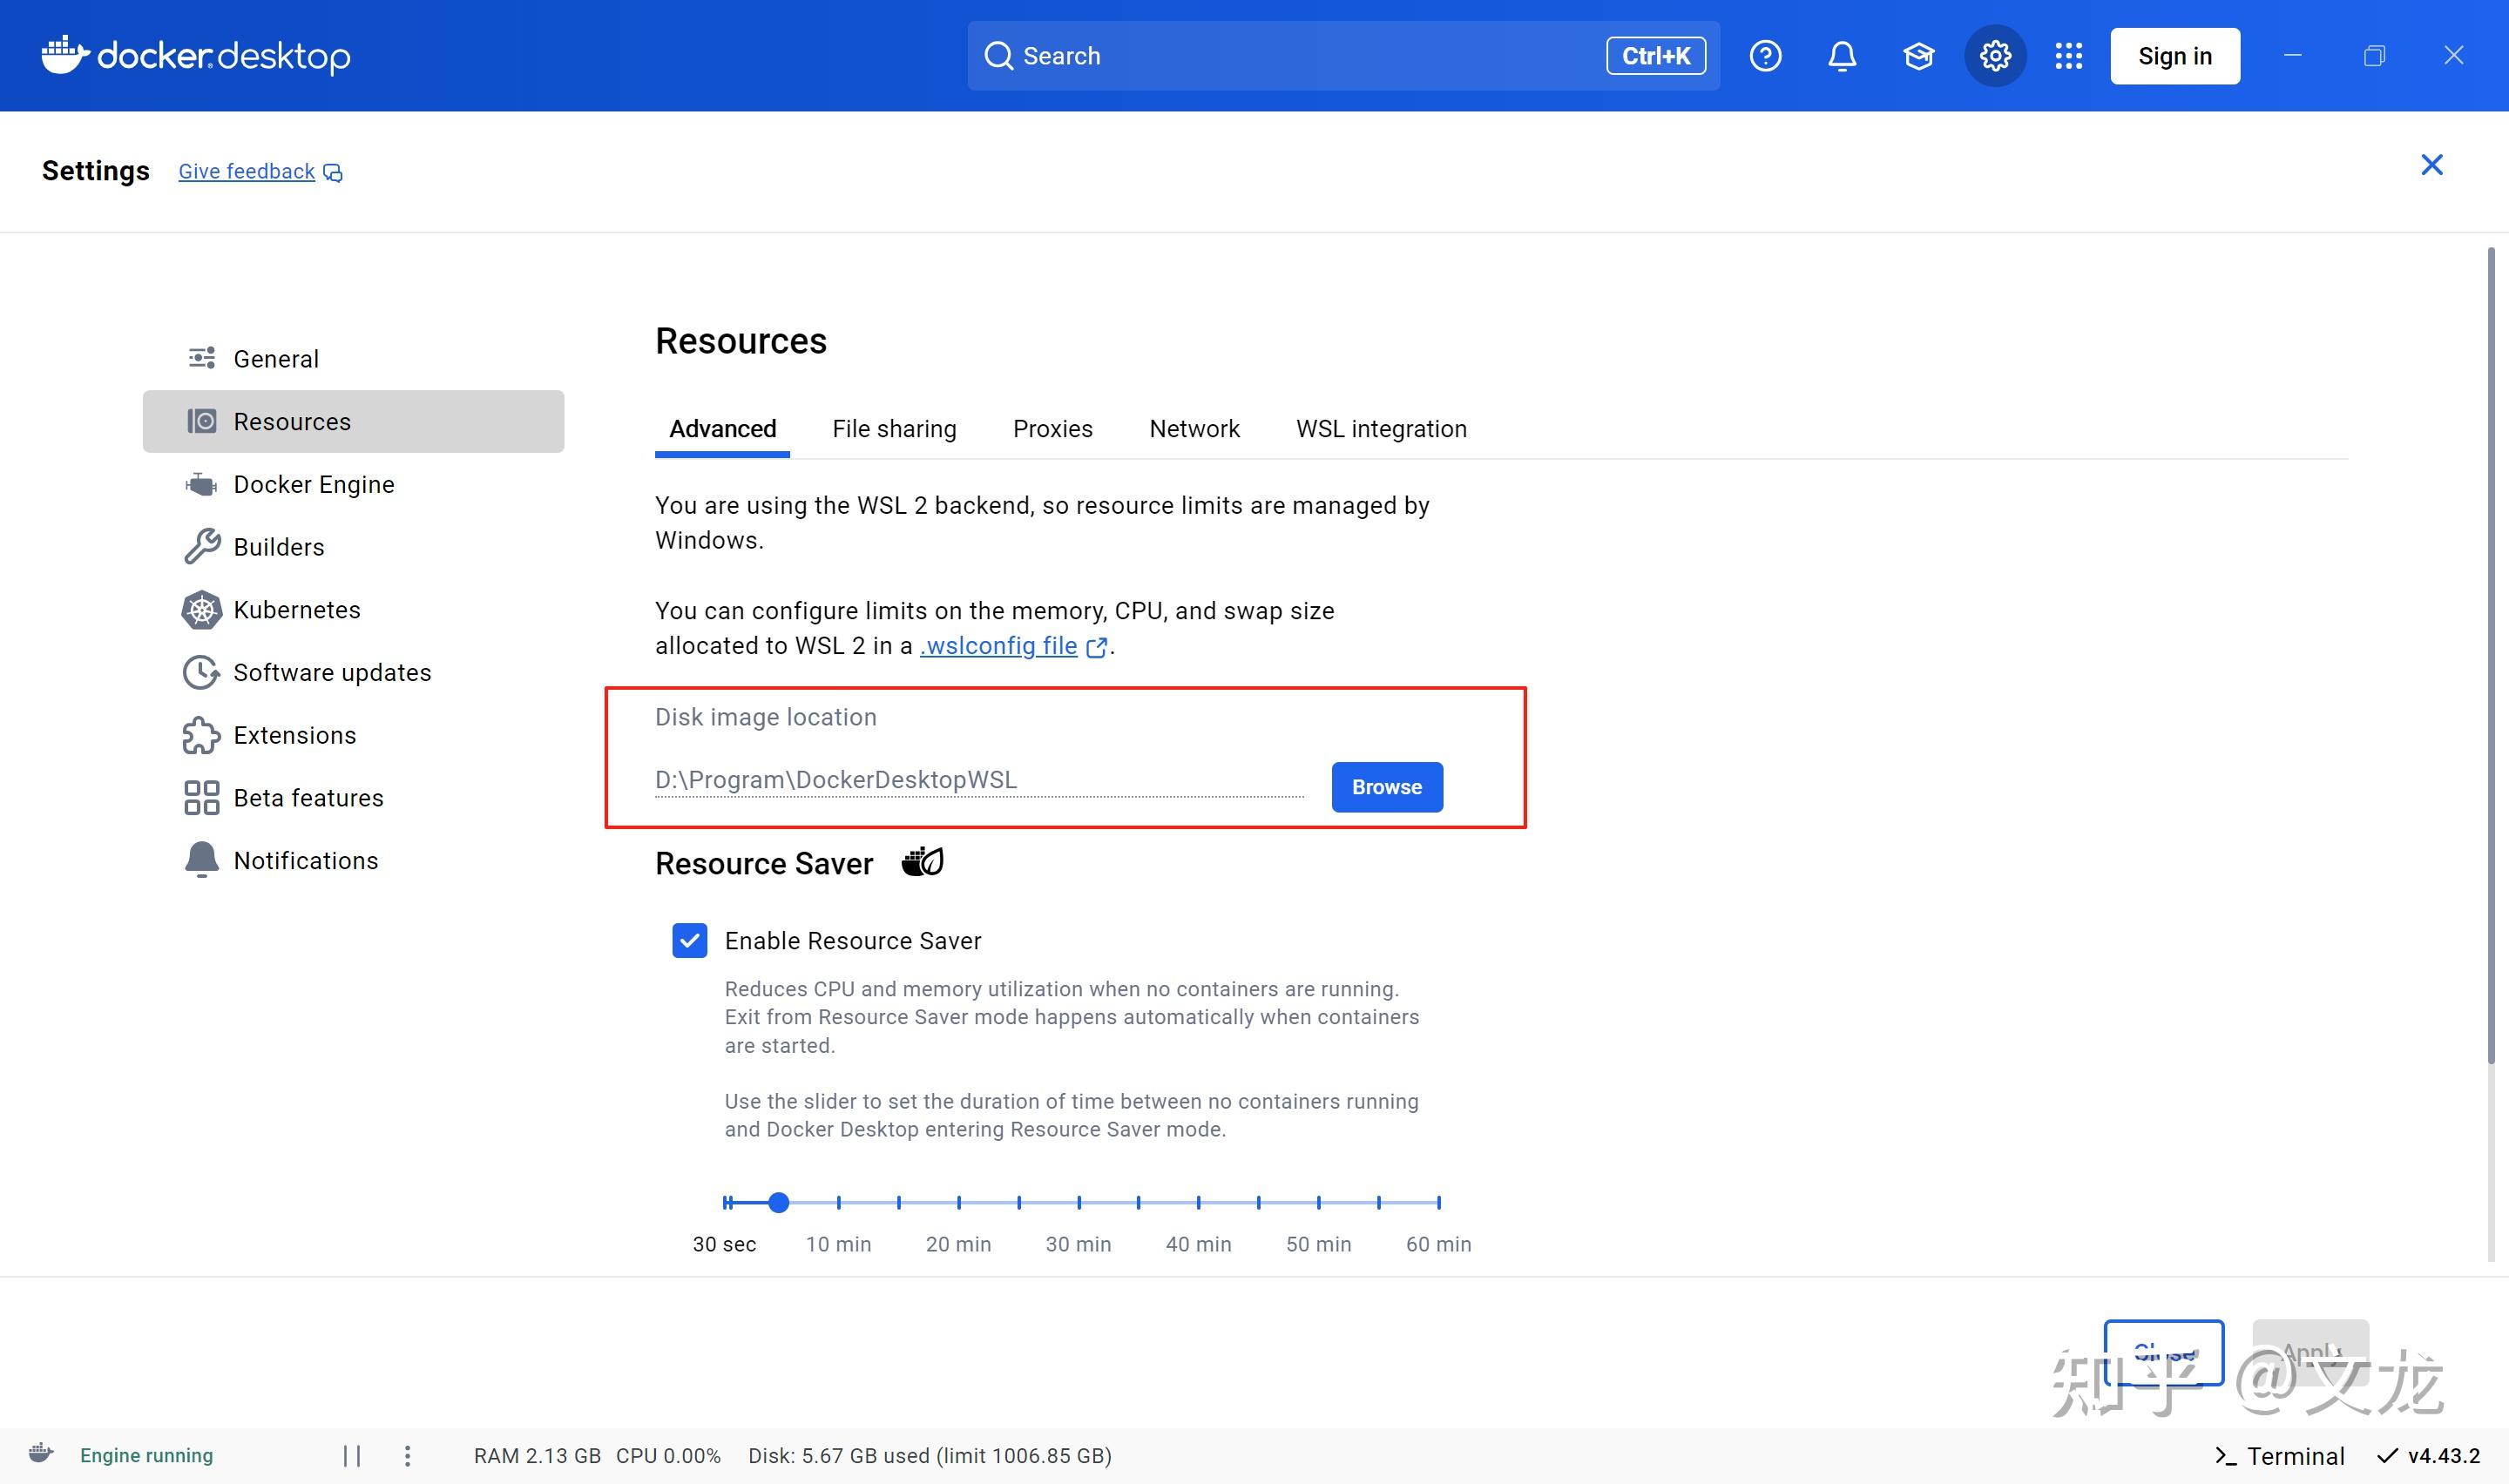Click the Settings gear icon

point(1995,56)
